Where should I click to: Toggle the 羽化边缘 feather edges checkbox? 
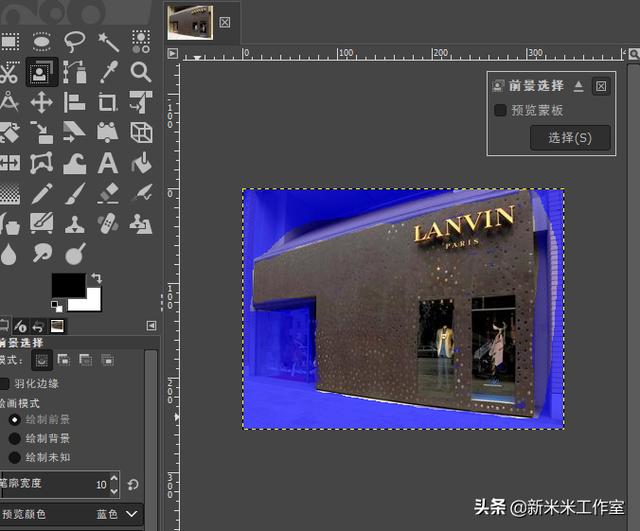[x=4, y=384]
